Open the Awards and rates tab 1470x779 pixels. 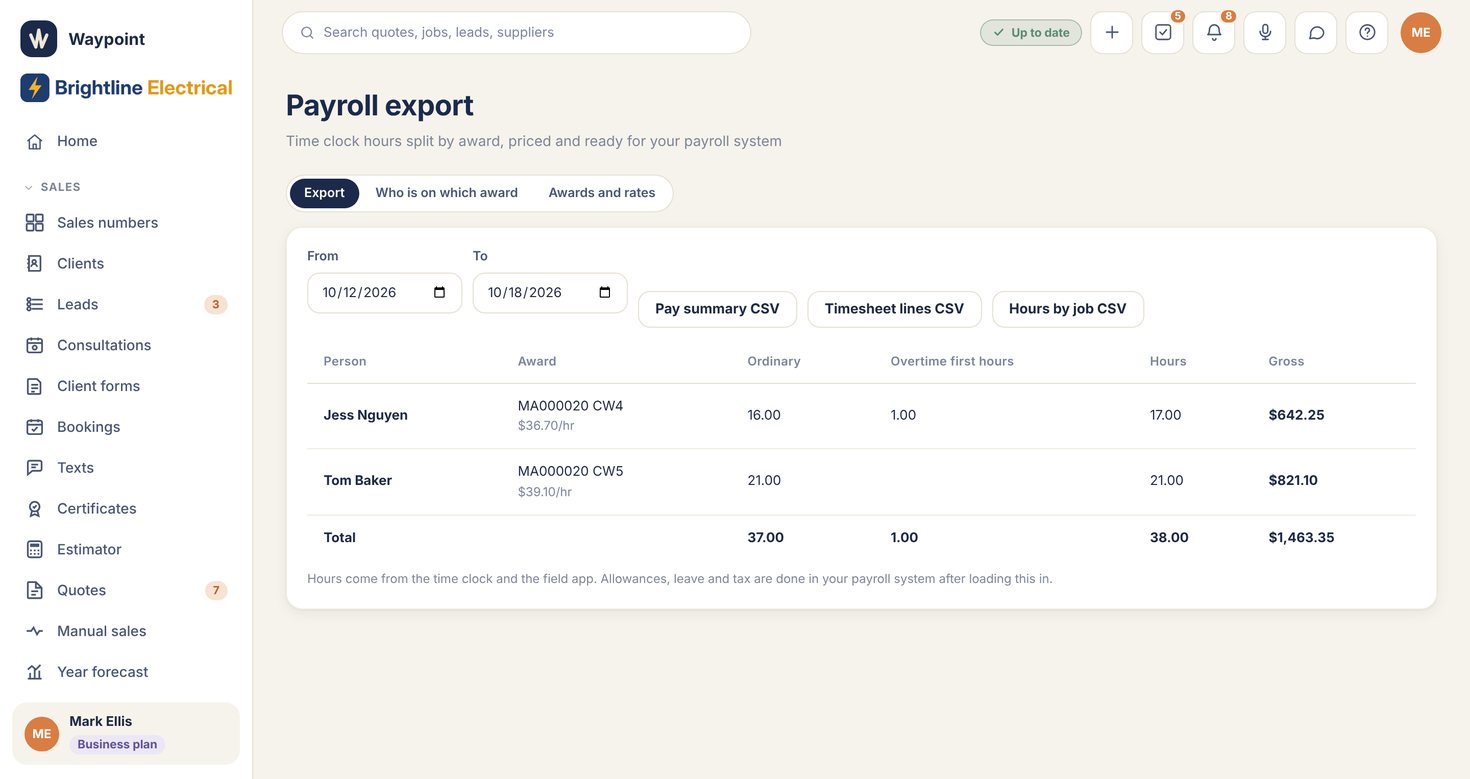(x=602, y=193)
